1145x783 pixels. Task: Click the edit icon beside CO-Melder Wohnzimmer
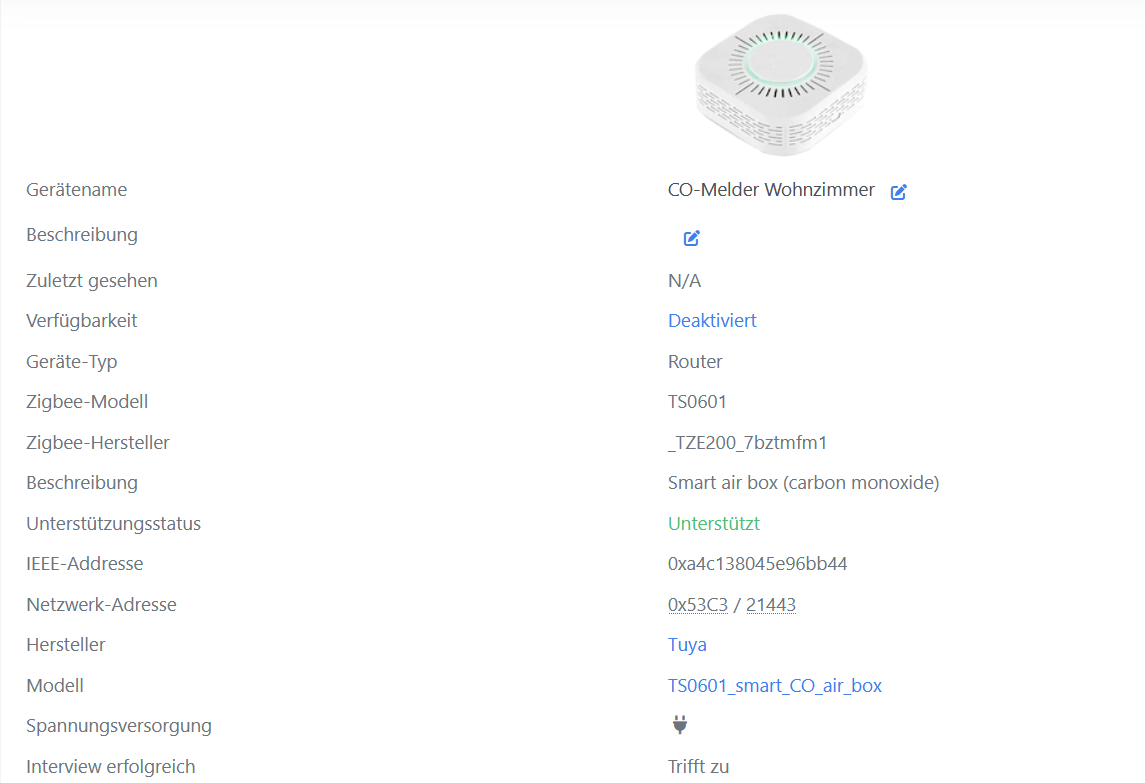pyautogui.click(x=899, y=192)
